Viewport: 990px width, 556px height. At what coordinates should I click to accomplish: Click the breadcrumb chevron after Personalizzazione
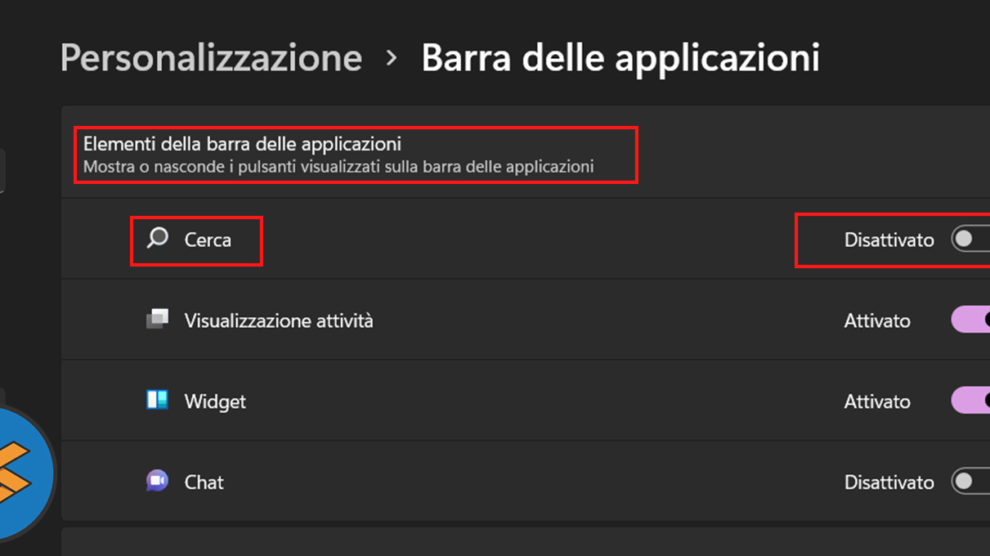tap(392, 58)
